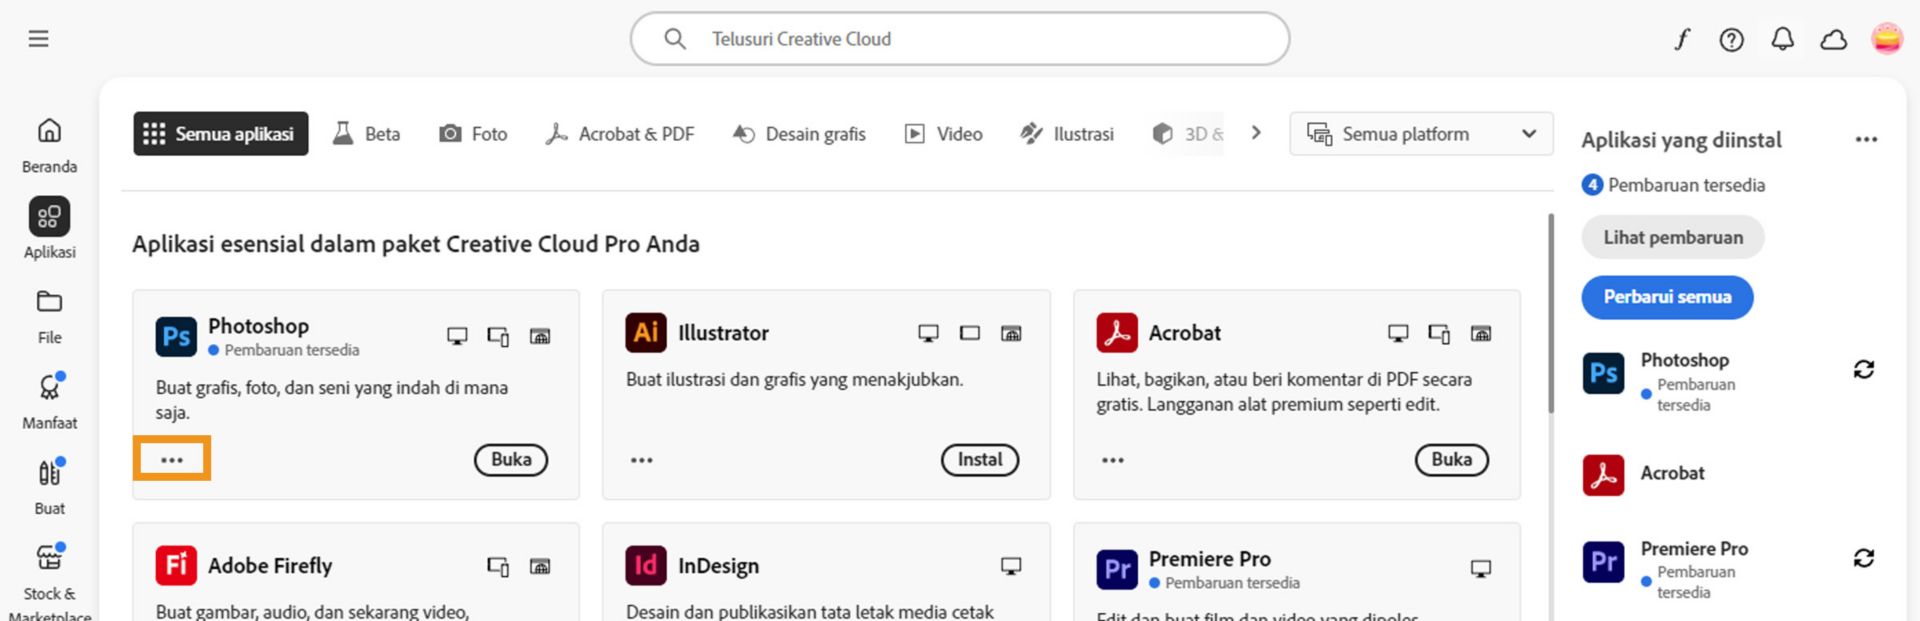Click 'Pembaruan tersedia' under Photoshop card title
Image resolution: width=1920 pixels, height=621 pixels.
pyautogui.click(x=292, y=350)
